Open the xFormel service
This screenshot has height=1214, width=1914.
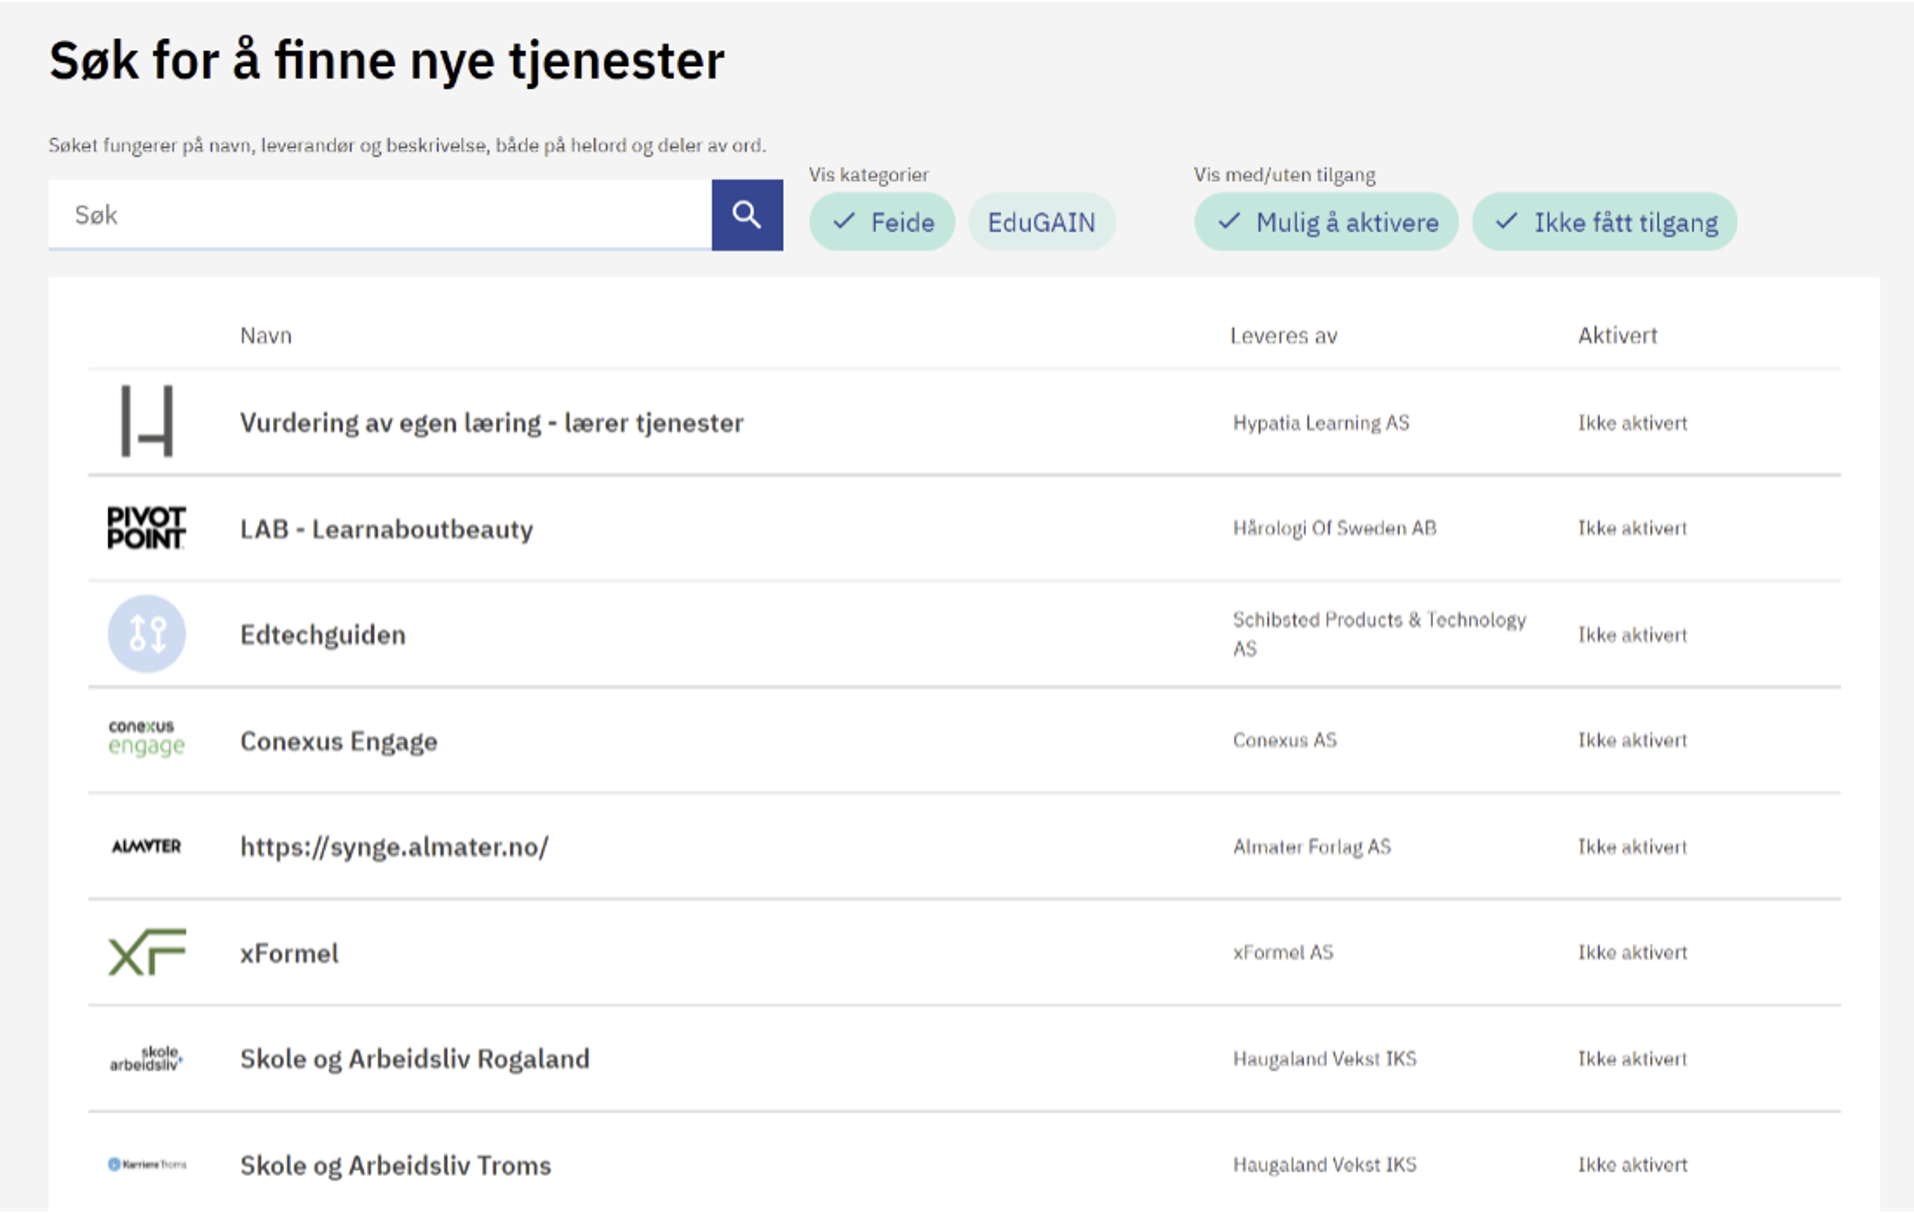click(289, 953)
